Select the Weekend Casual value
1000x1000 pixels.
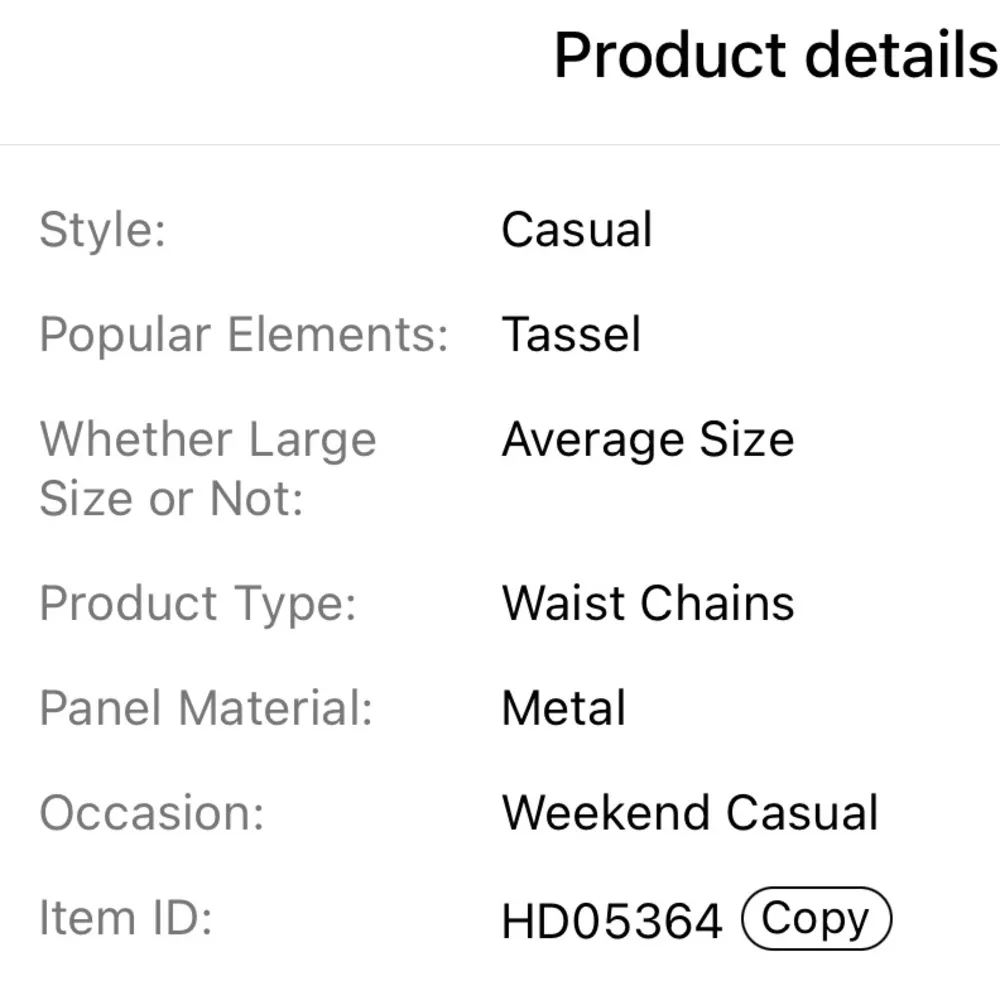pyautogui.click(x=690, y=813)
